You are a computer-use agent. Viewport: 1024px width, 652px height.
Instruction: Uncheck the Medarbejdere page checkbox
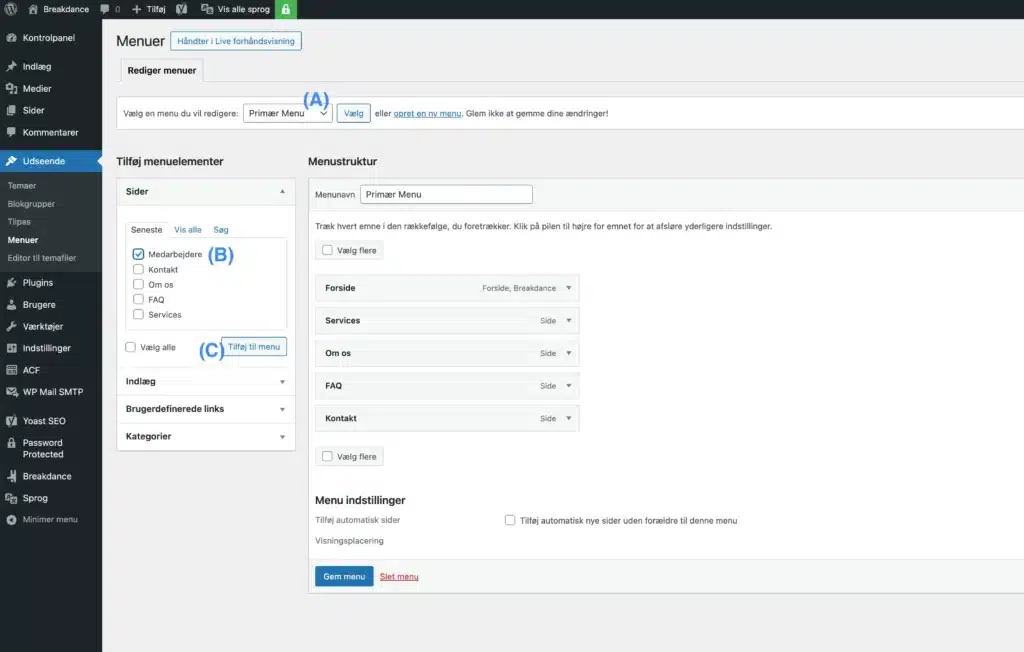(x=138, y=254)
